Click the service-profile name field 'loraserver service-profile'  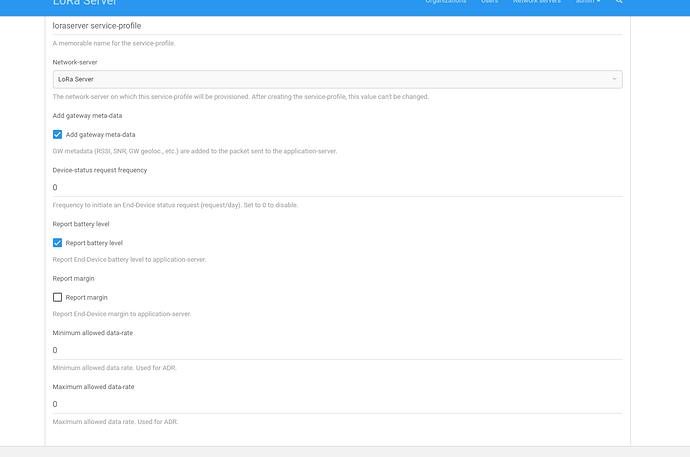point(337,26)
